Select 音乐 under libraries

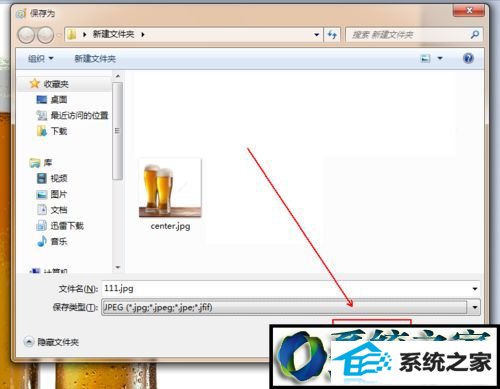[x=59, y=241]
